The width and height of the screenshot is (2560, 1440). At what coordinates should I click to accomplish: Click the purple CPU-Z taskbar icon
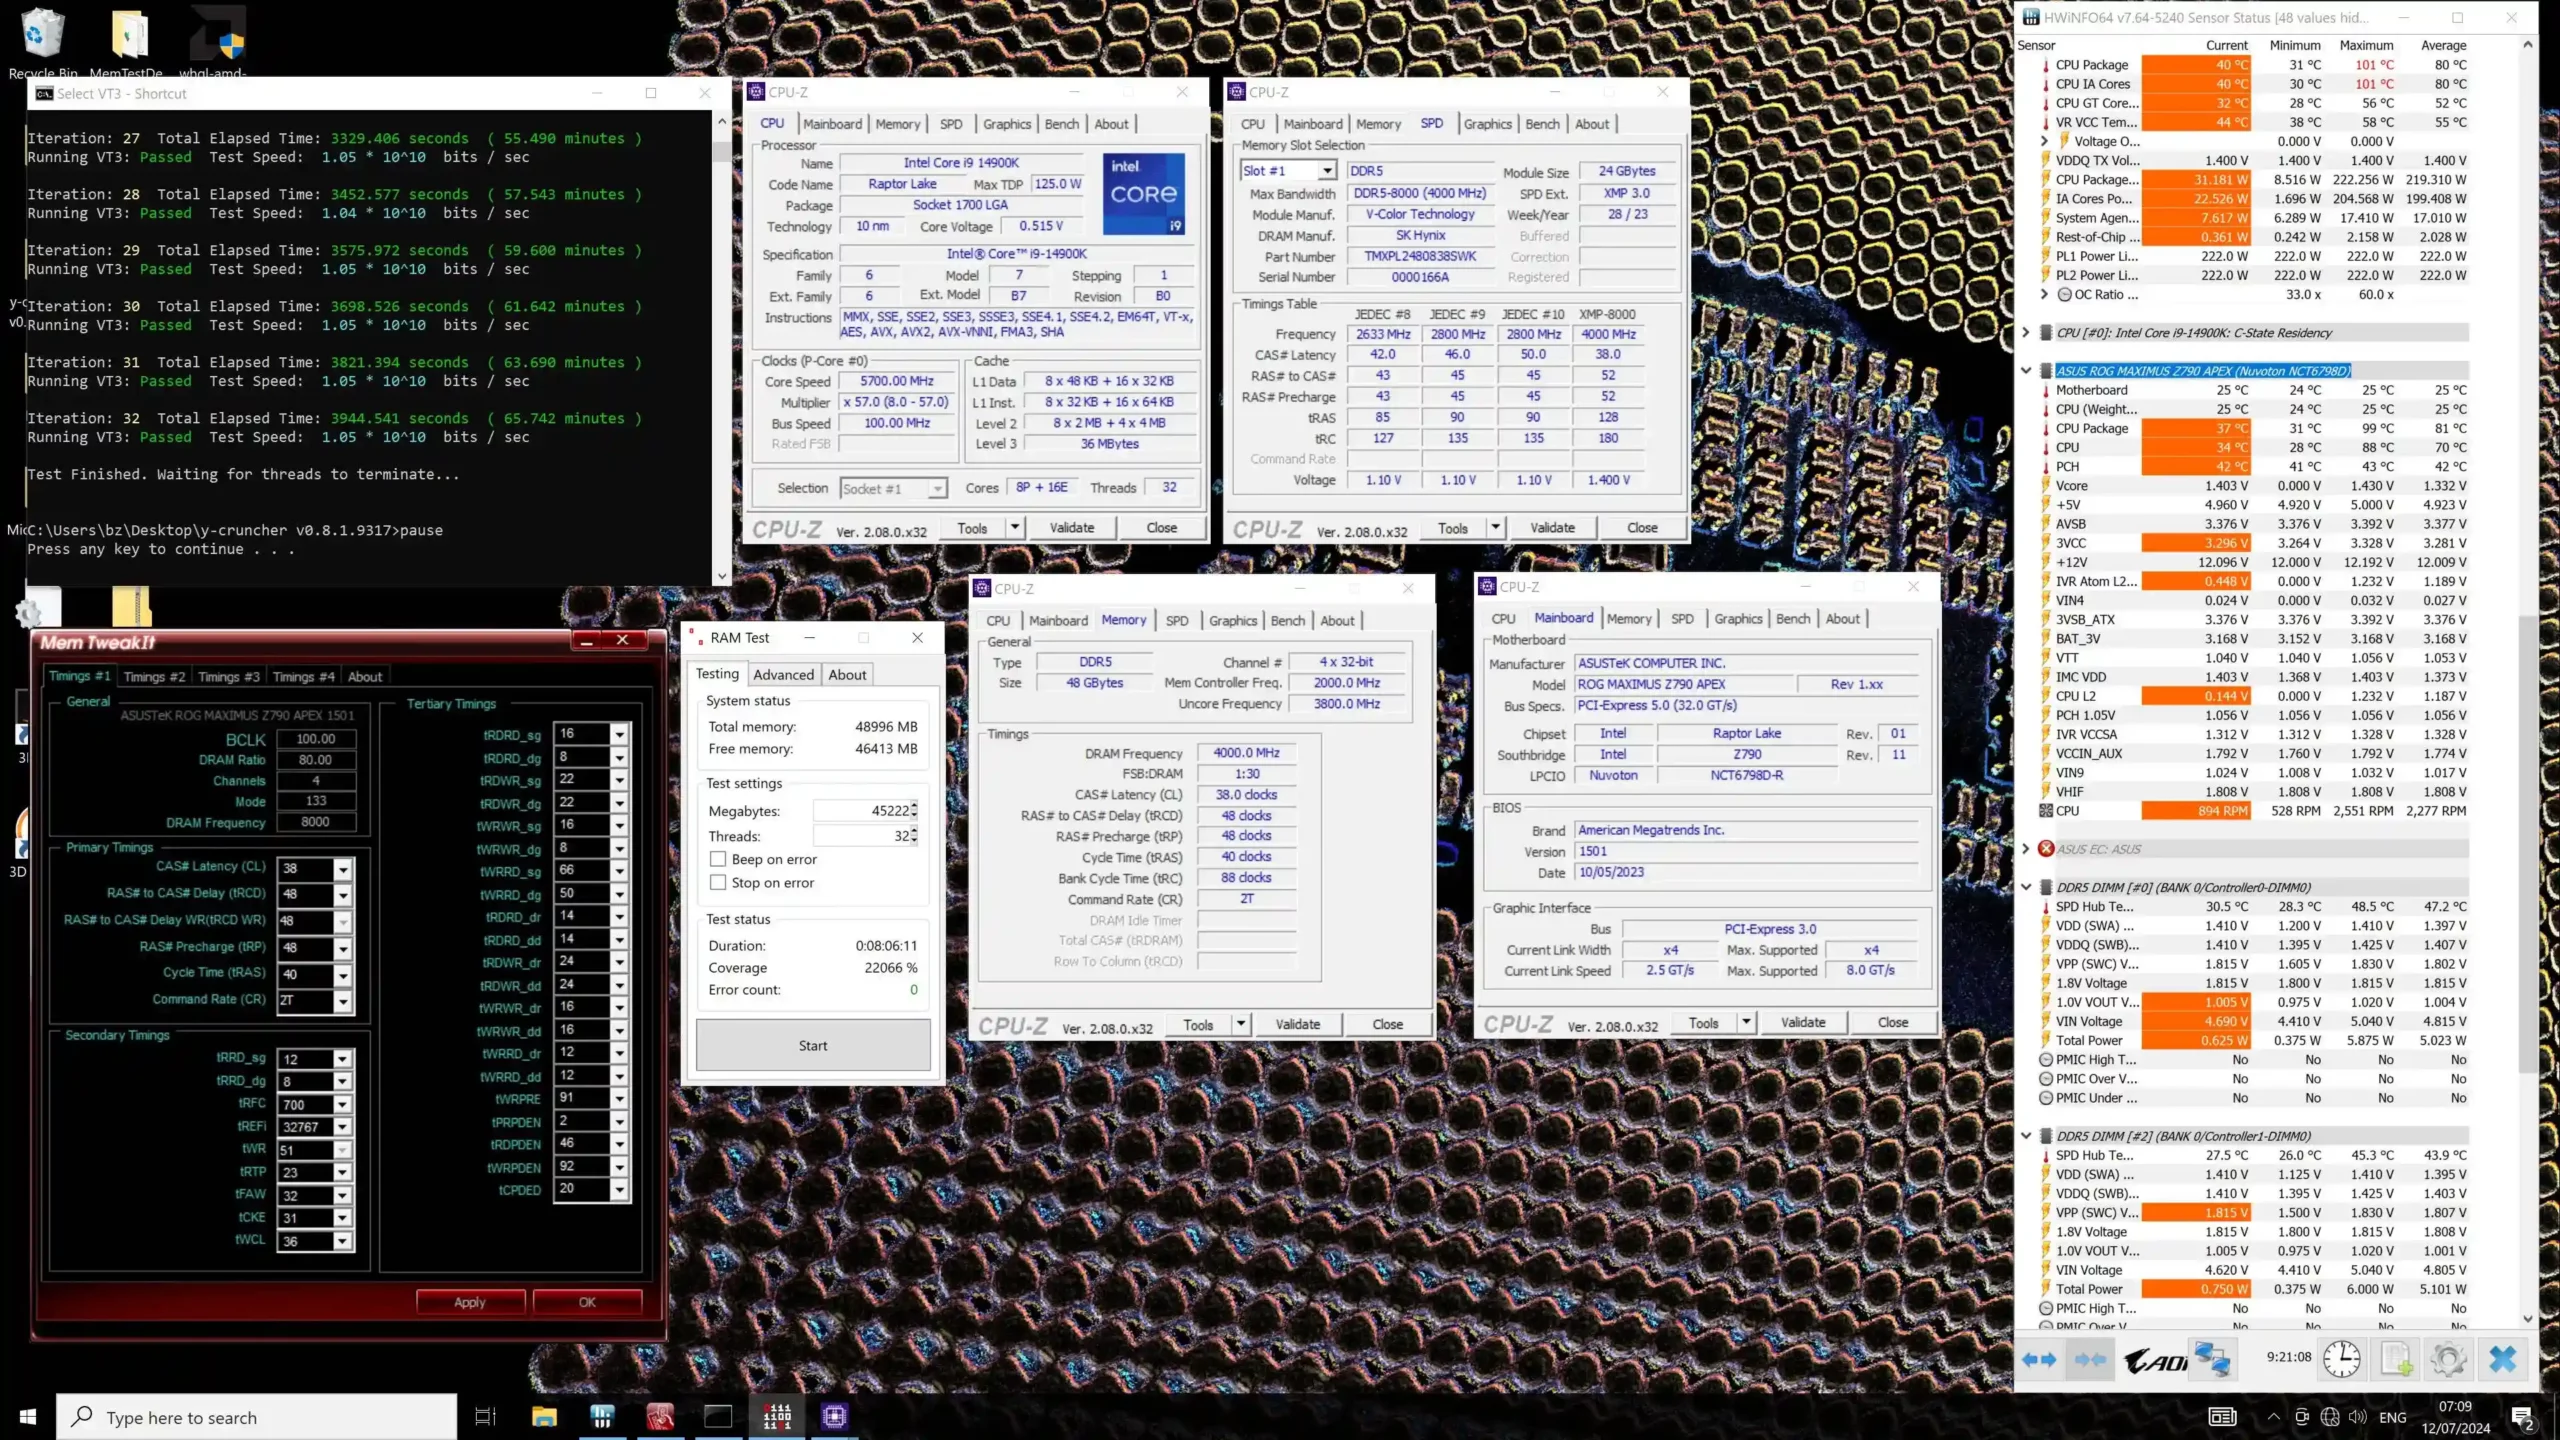(x=835, y=1416)
